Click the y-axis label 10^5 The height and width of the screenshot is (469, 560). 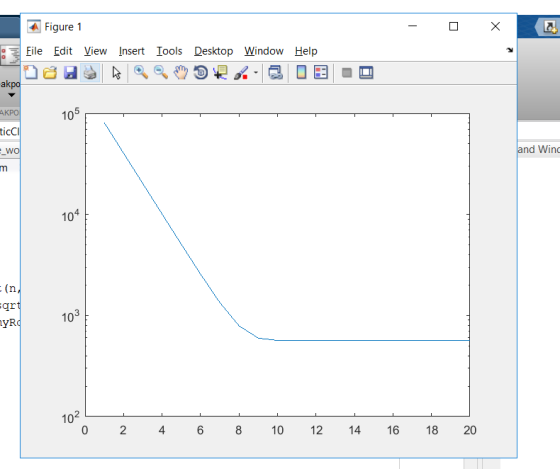70,114
